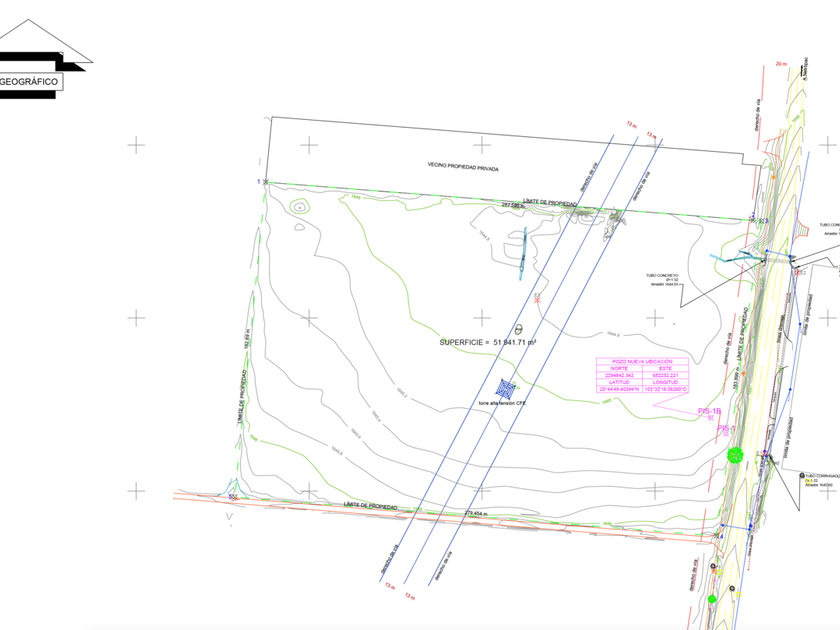
Task: Click the 'torre alta tensión CFE' caption
Action: [x=502, y=403]
